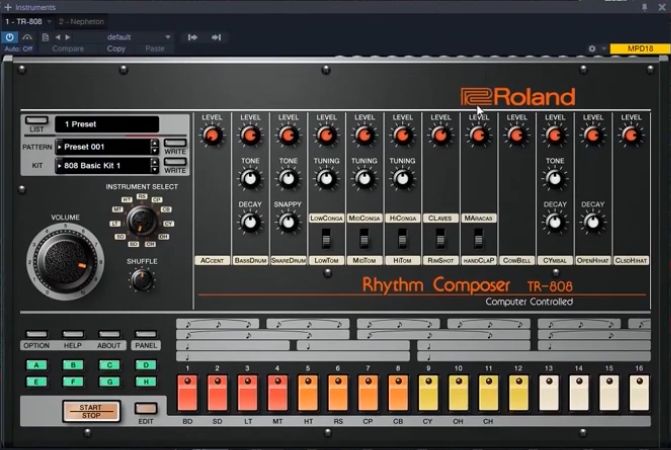Click the Snare Drum SNAPPY knob
Image resolution: width=671 pixels, height=450 pixels.
(x=288, y=222)
